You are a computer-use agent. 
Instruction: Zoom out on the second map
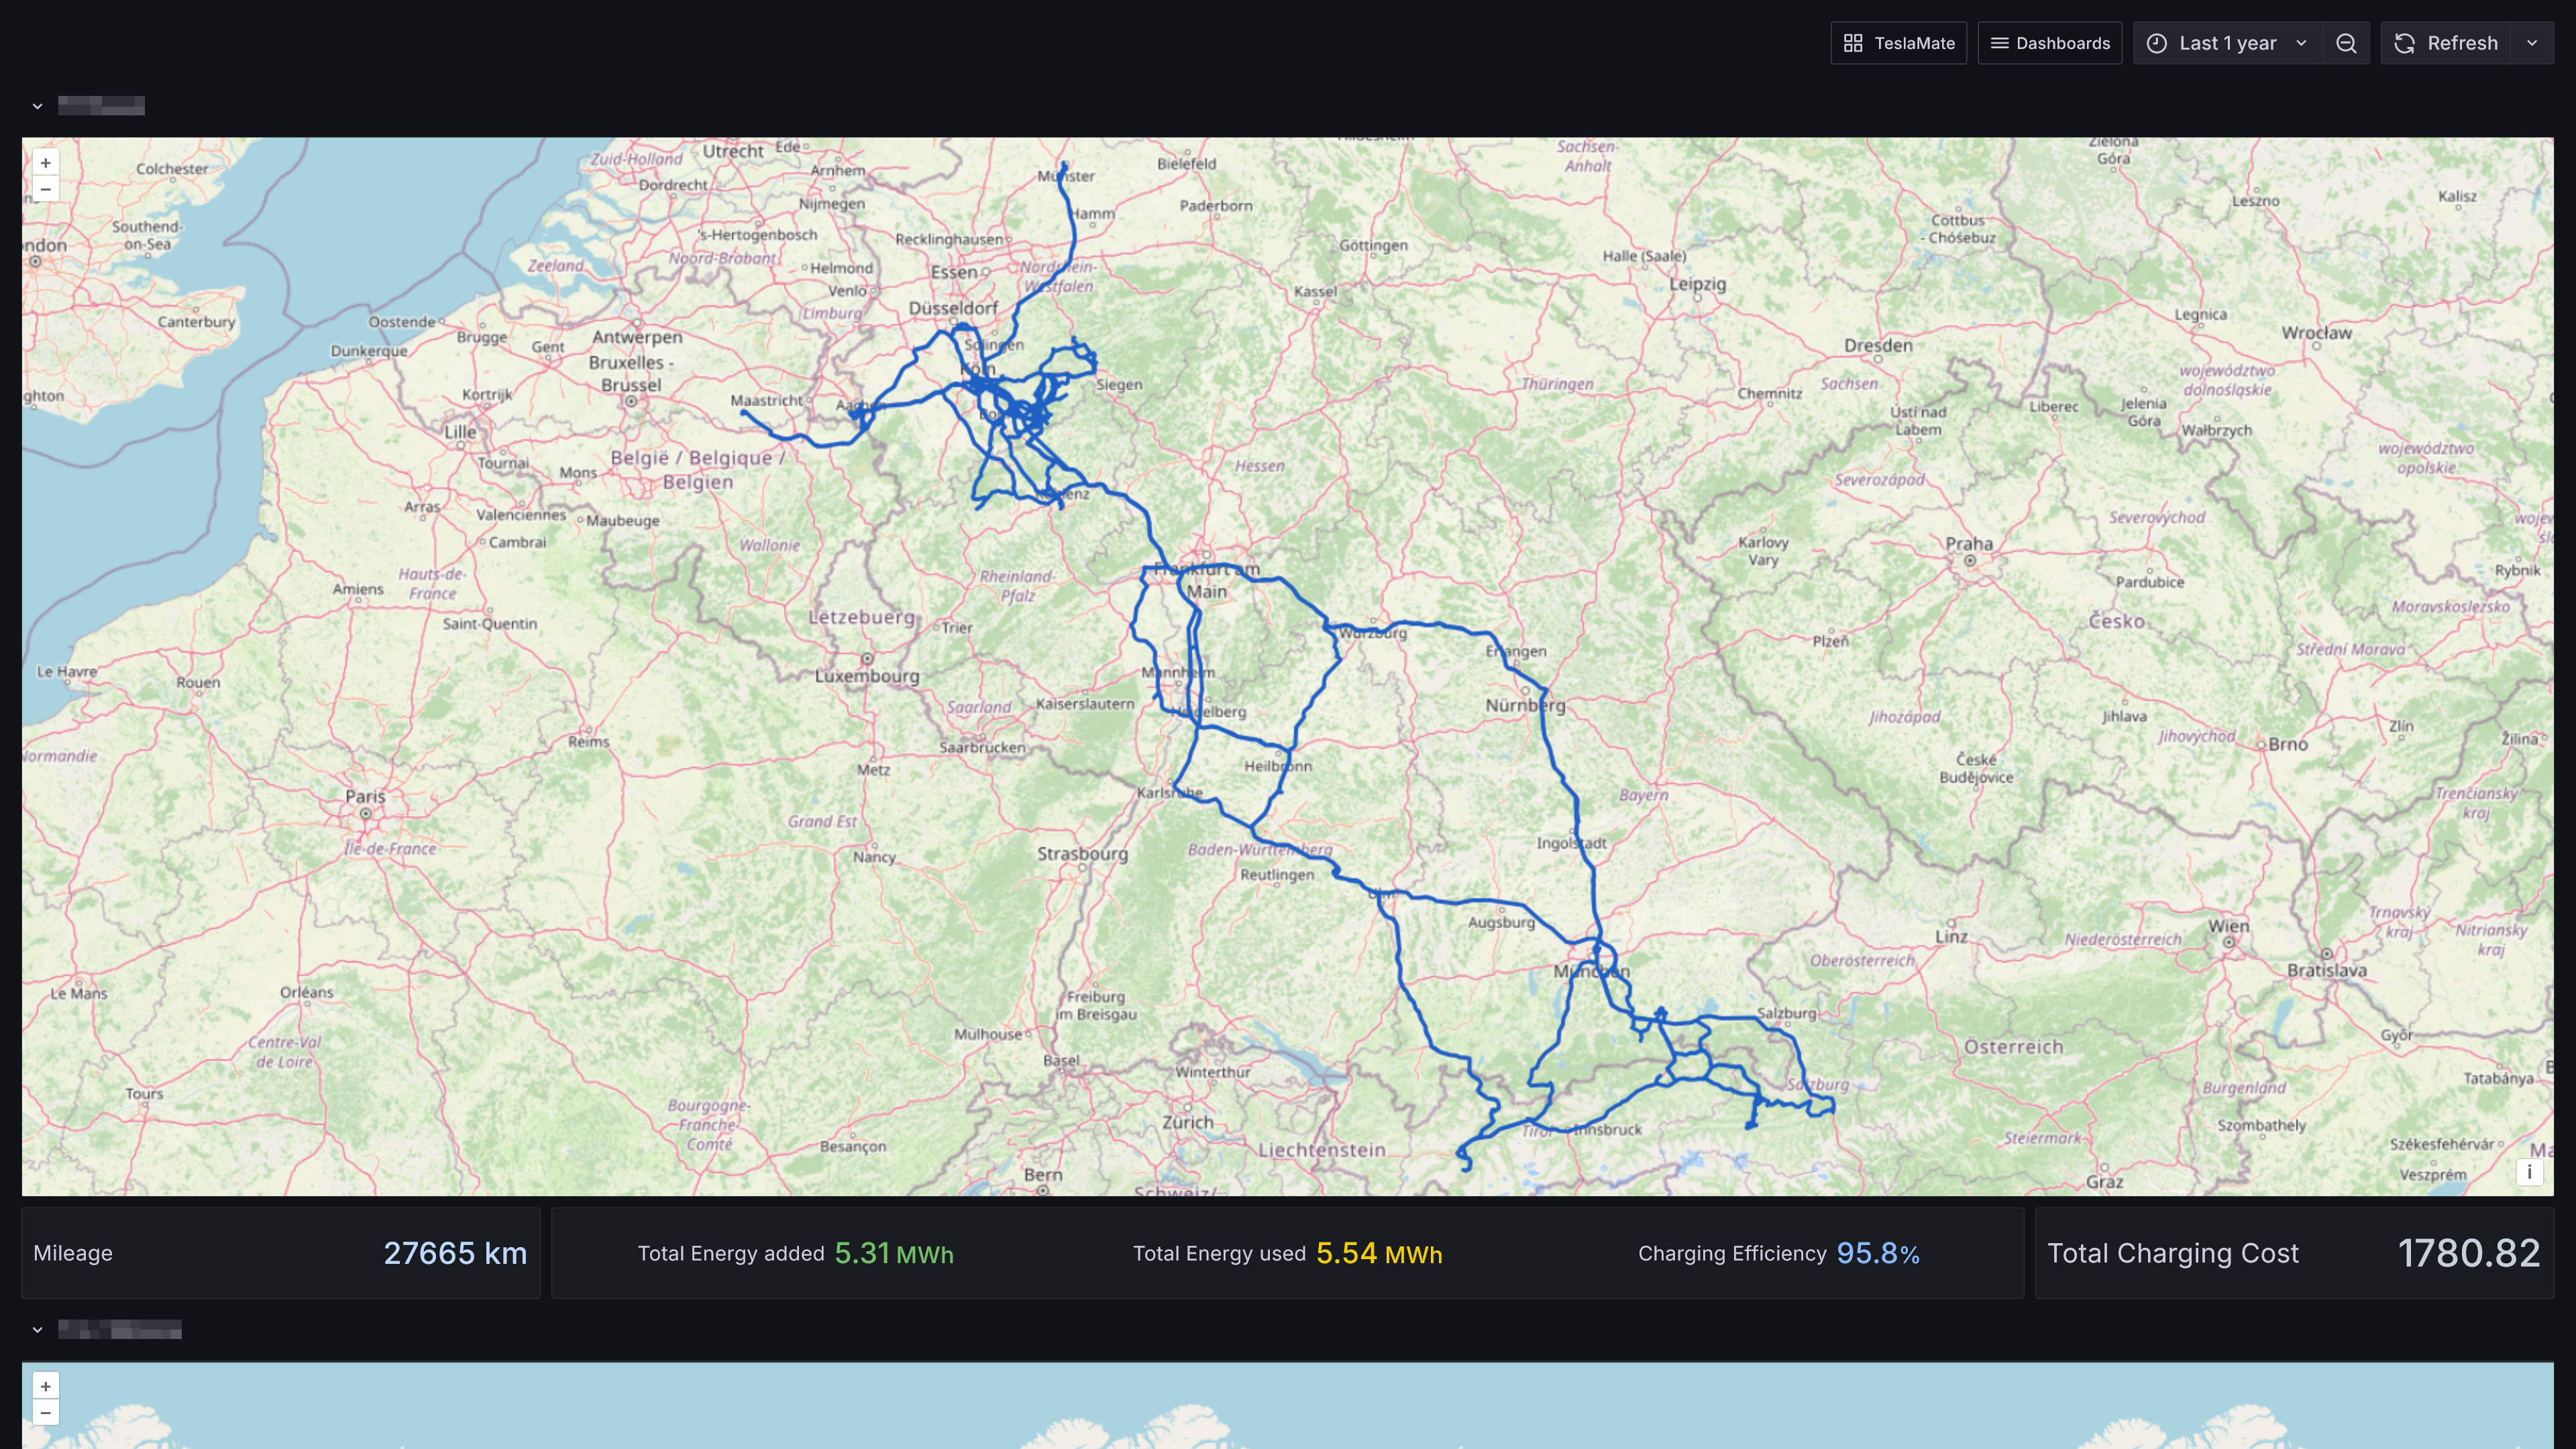[x=45, y=1412]
